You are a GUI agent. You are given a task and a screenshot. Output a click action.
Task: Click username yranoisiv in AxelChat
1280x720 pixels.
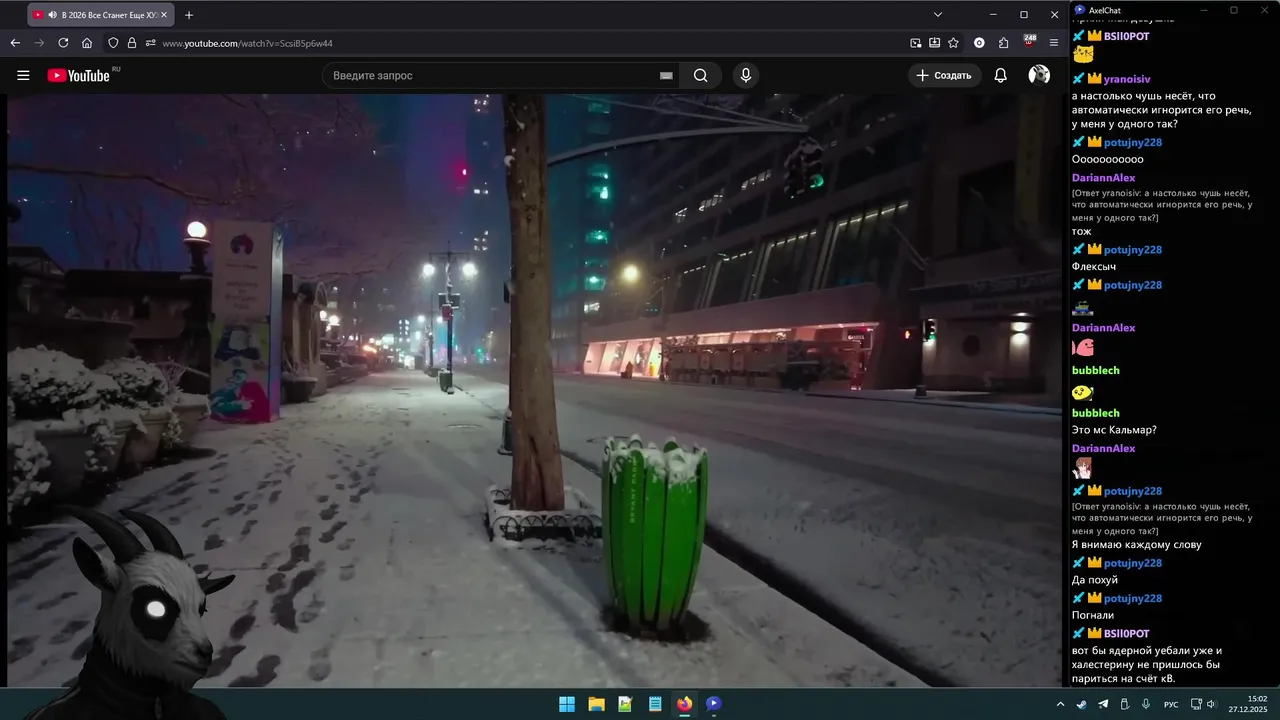(x=1127, y=79)
